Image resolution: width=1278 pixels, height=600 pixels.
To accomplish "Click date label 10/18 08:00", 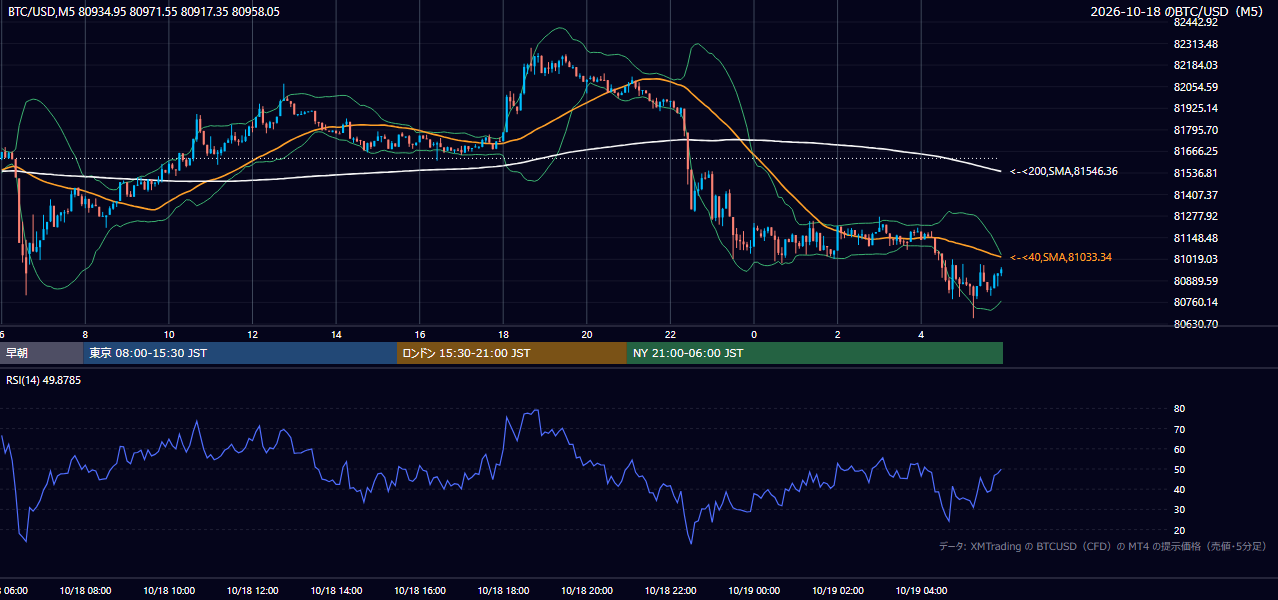I will tap(84, 591).
